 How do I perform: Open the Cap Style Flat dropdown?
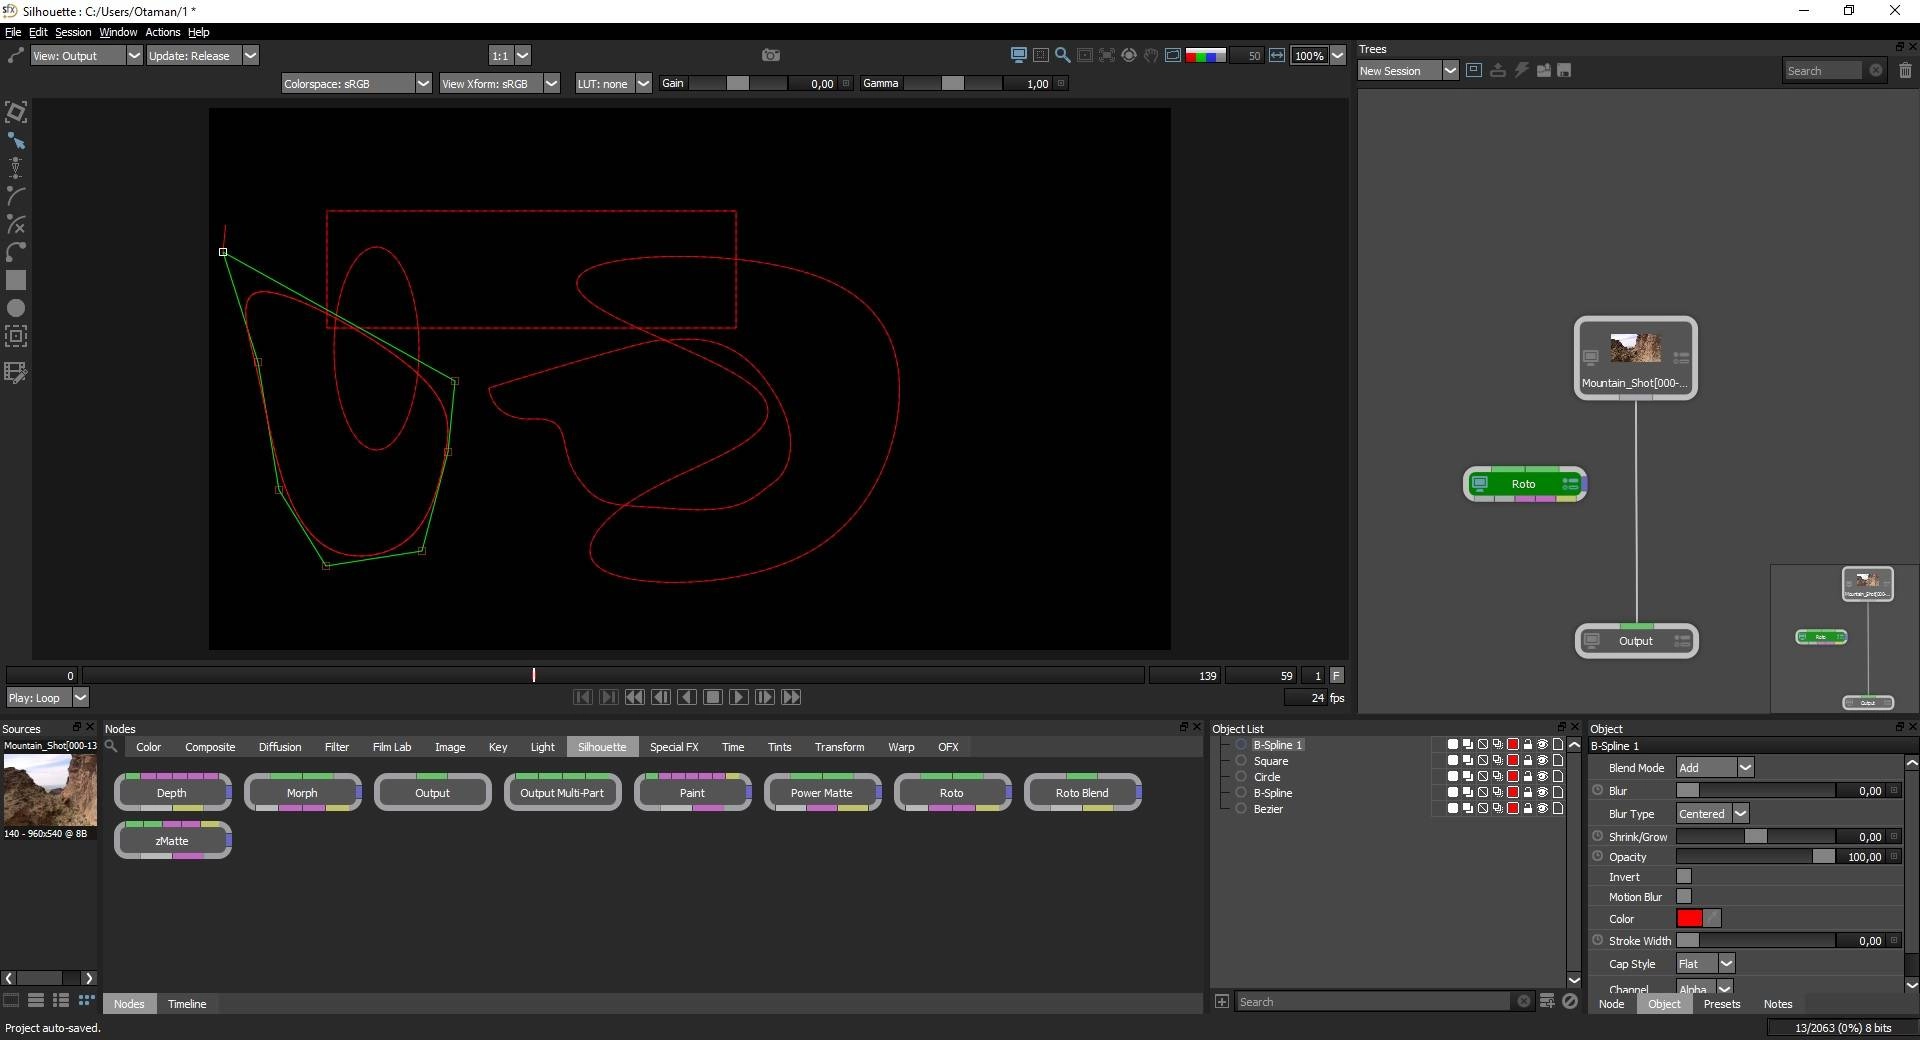[1705, 963]
